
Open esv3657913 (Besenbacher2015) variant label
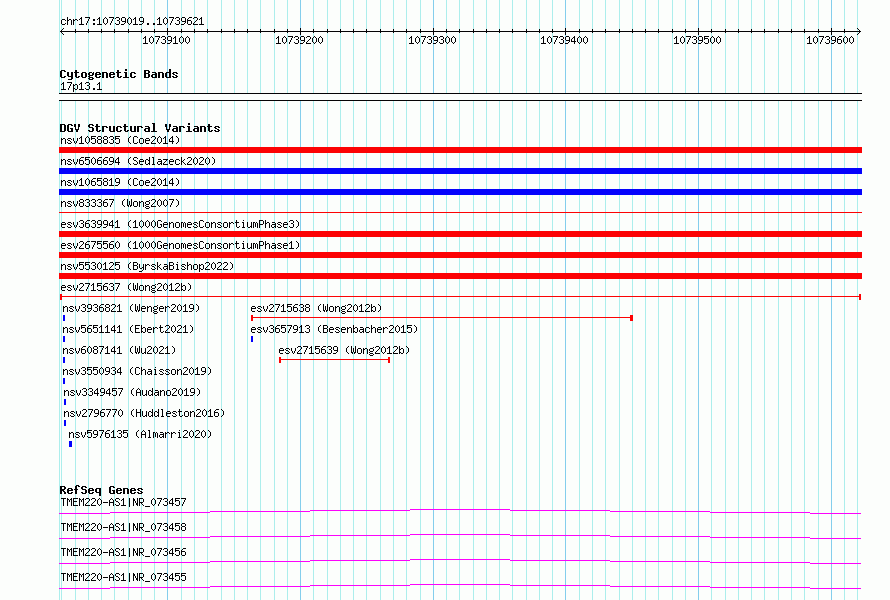click(334, 329)
